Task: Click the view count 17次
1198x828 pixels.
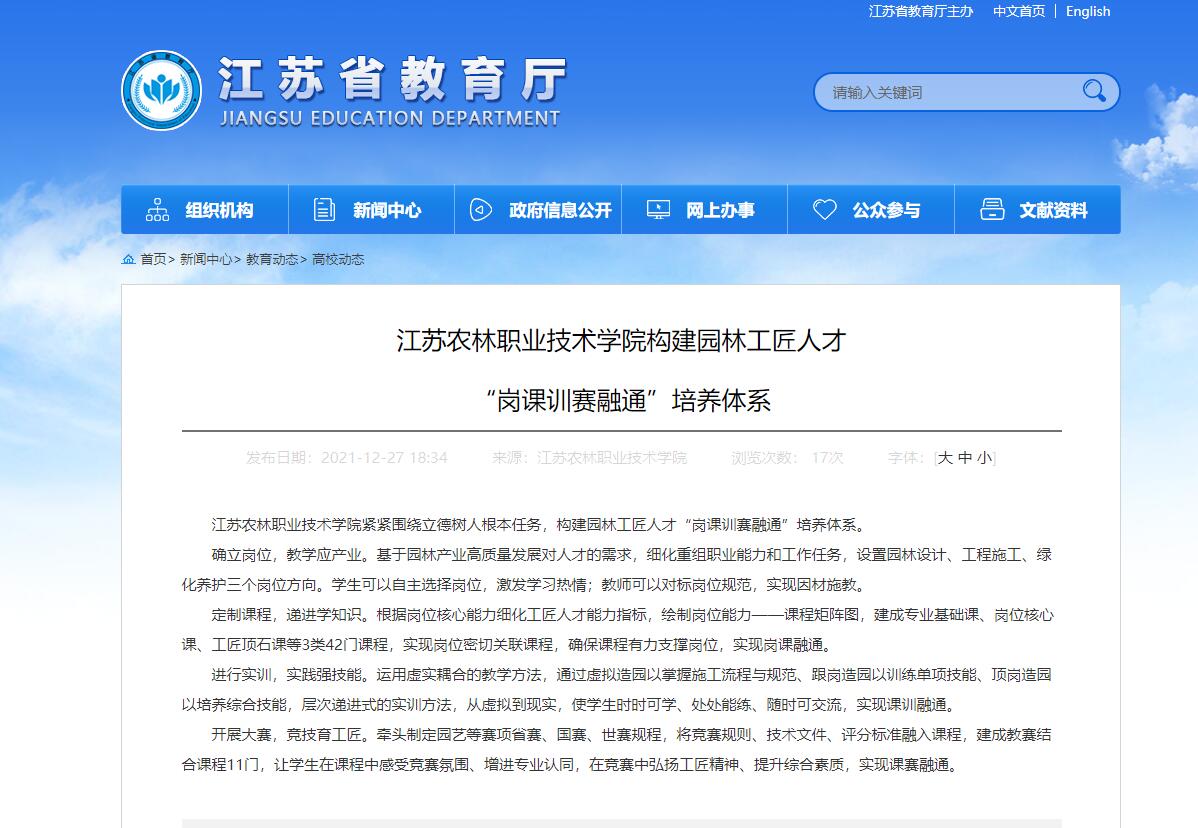Action: [827, 458]
